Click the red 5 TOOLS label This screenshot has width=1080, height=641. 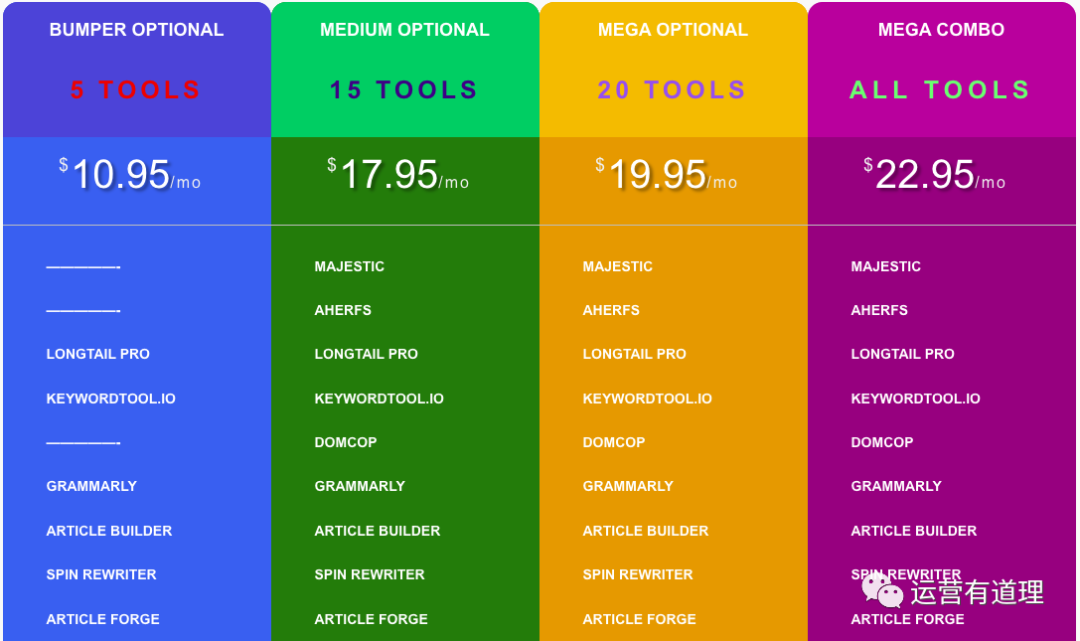pyautogui.click(x=135, y=90)
